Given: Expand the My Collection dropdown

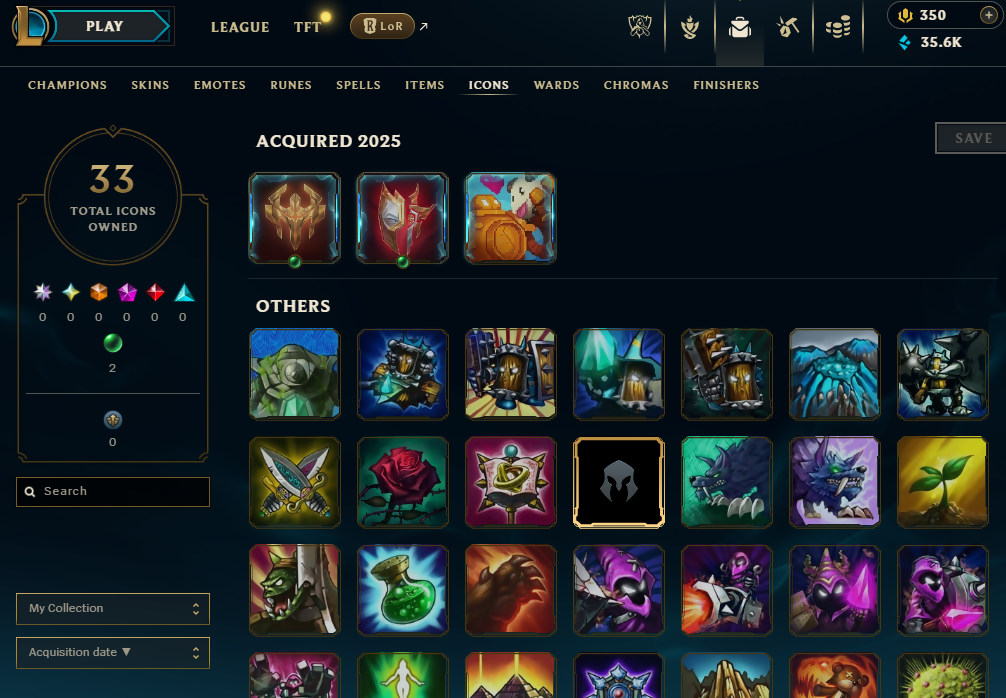Looking at the screenshot, I should [x=113, y=609].
